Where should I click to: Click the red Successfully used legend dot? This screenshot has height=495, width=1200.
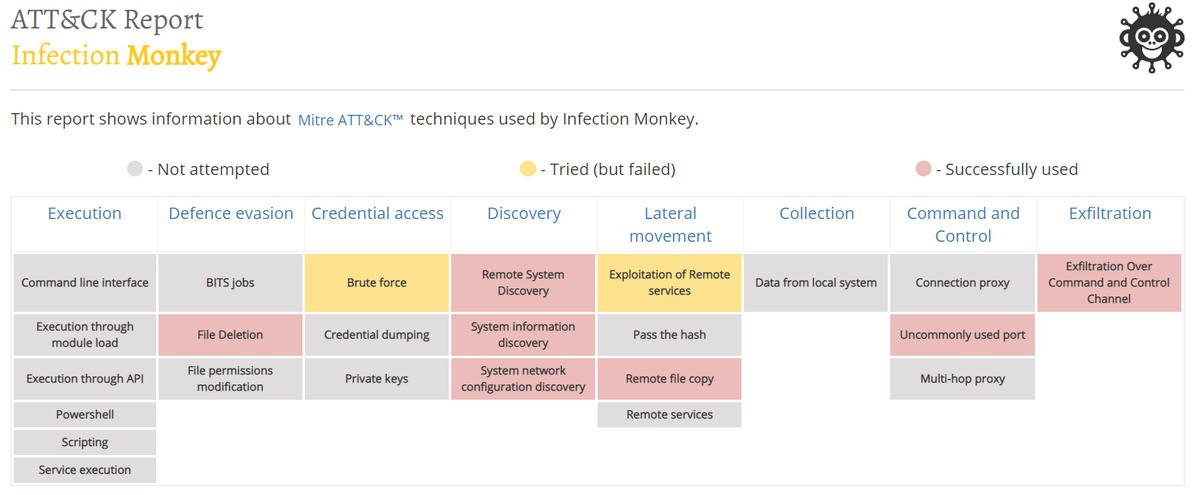click(x=923, y=169)
